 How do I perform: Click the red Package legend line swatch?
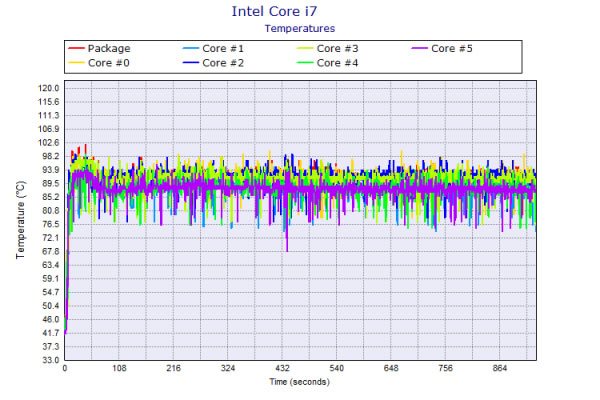point(76,49)
